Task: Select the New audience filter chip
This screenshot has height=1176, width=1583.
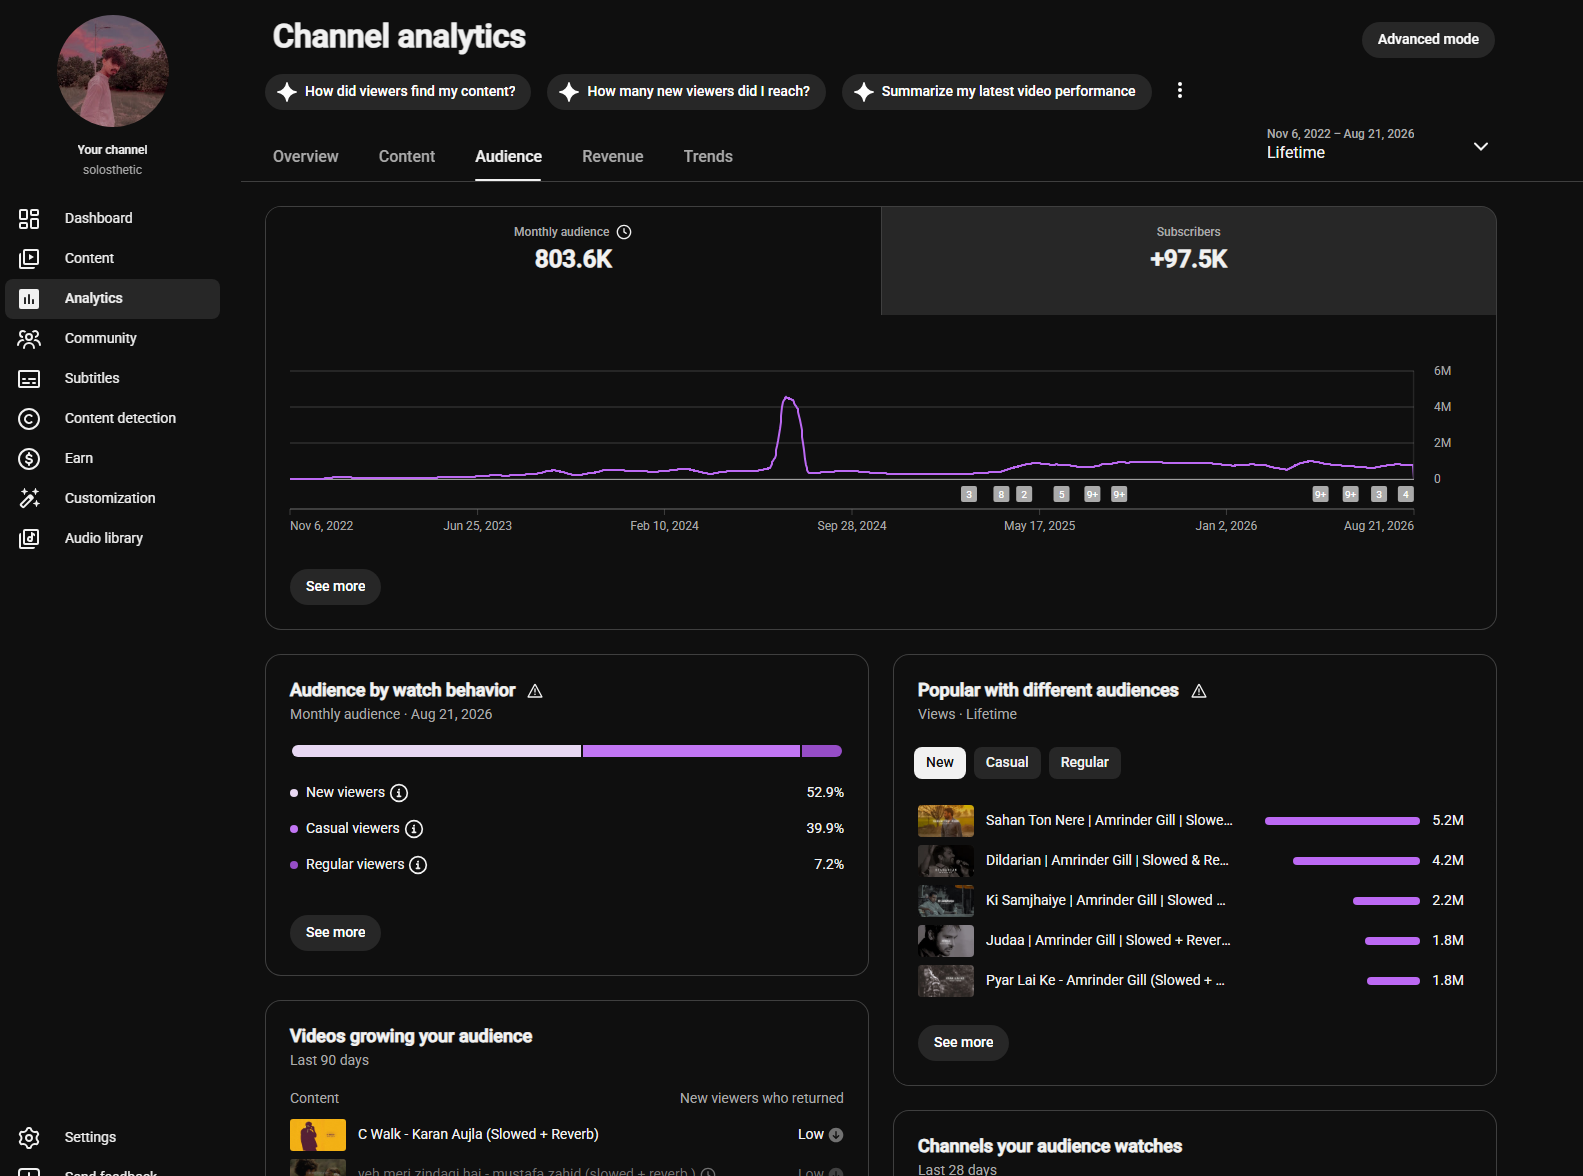Action: 940,762
